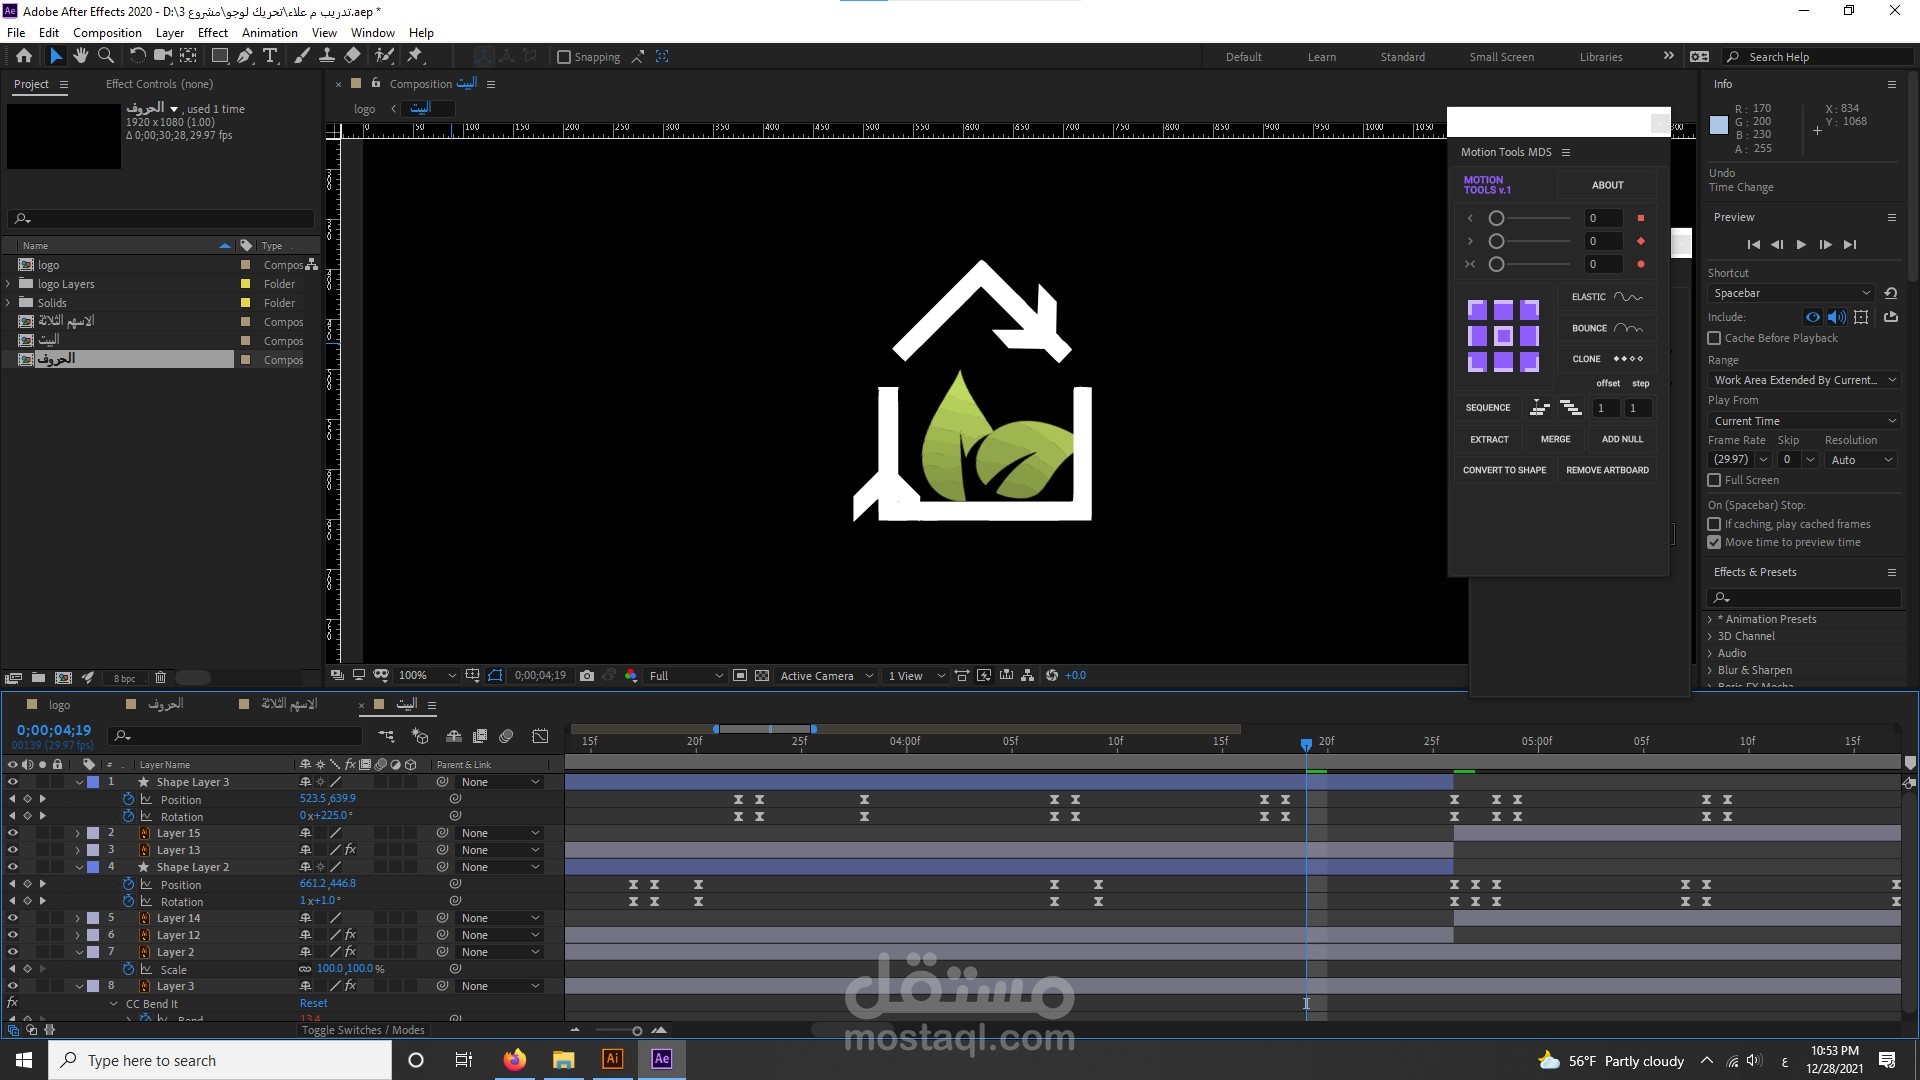Expand the logo Layers folder

coord(9,284)
